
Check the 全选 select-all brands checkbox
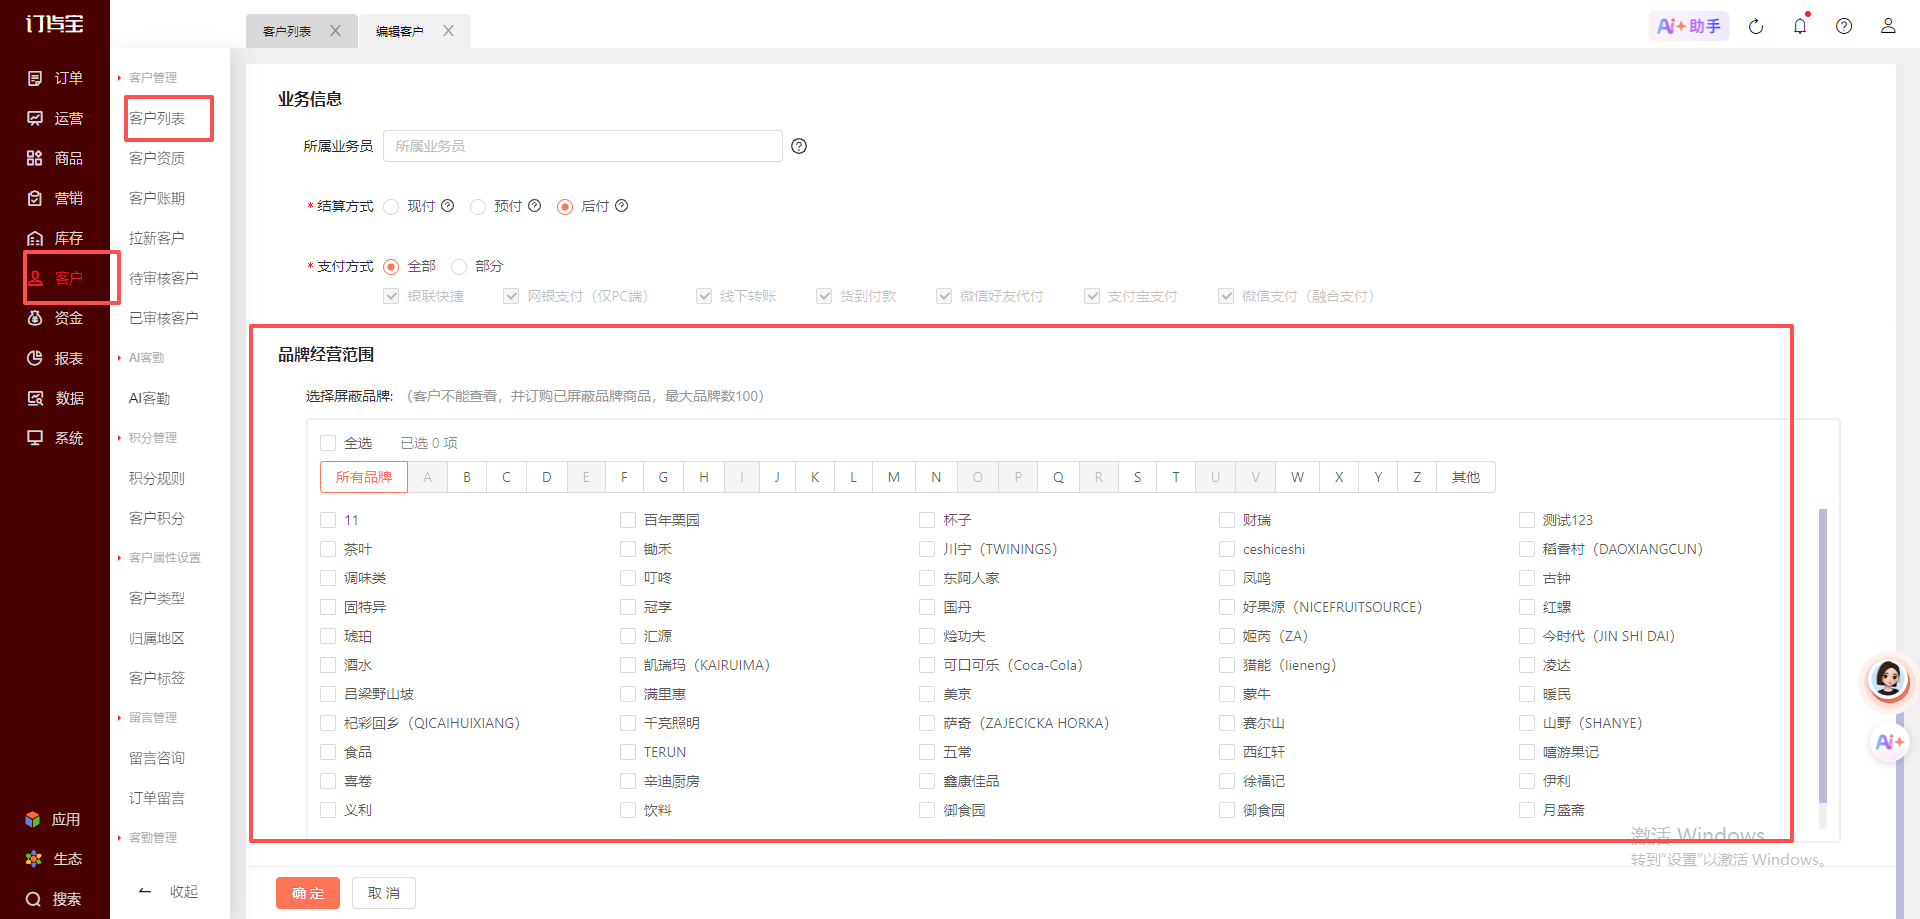pyautogui.click(x=328, y=443)
